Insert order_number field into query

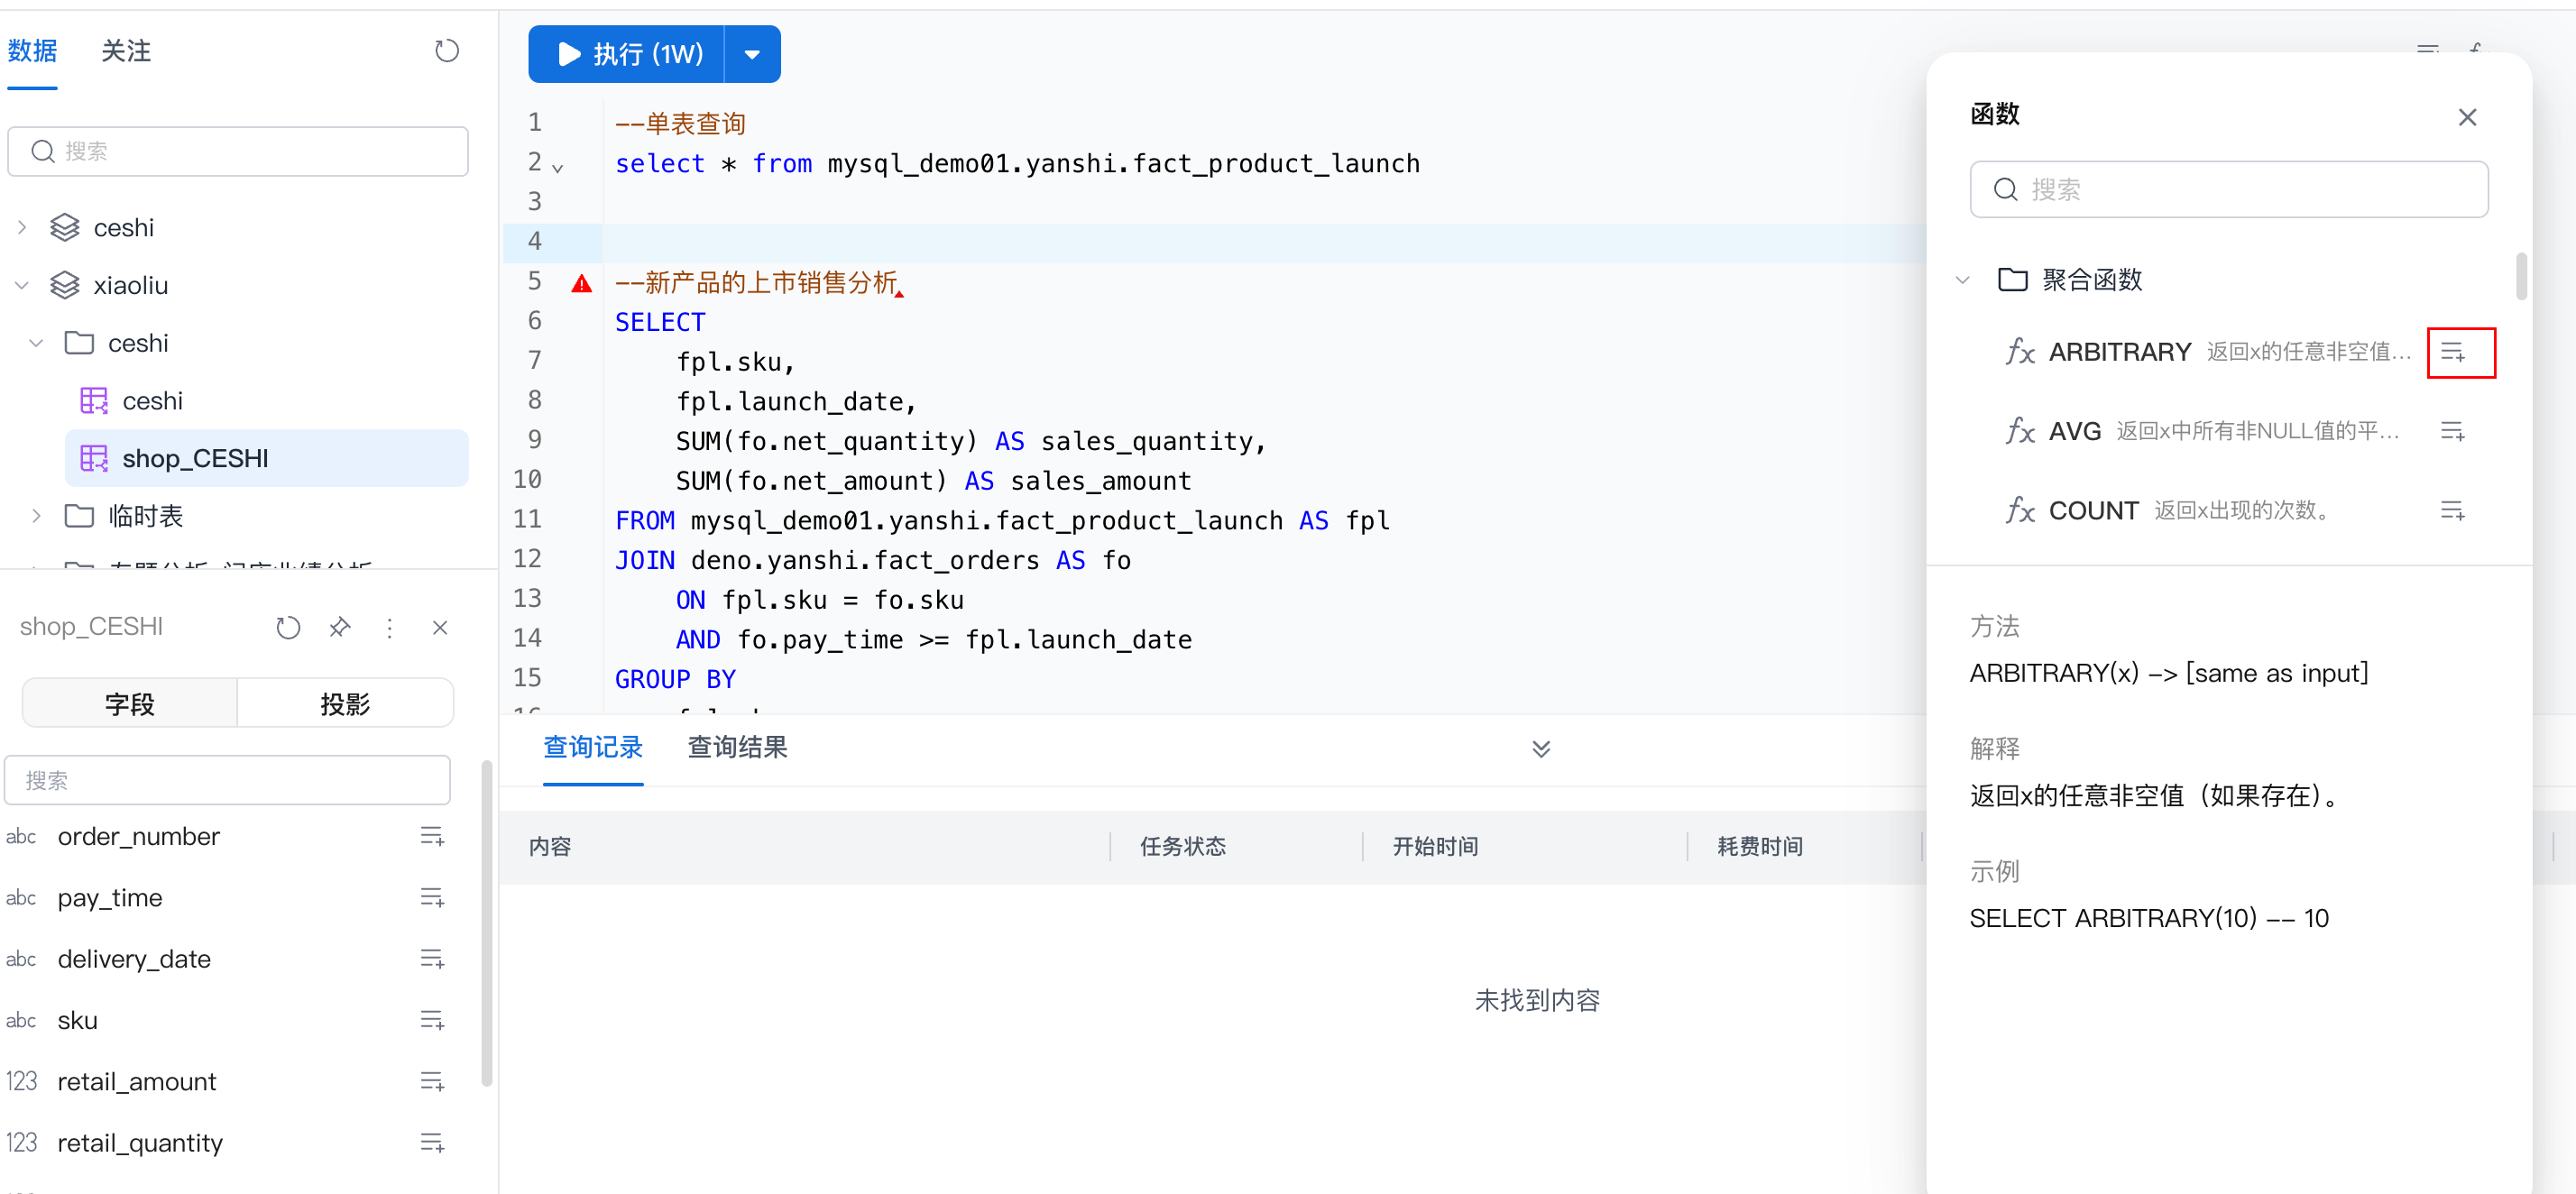[x=432, y=836]
